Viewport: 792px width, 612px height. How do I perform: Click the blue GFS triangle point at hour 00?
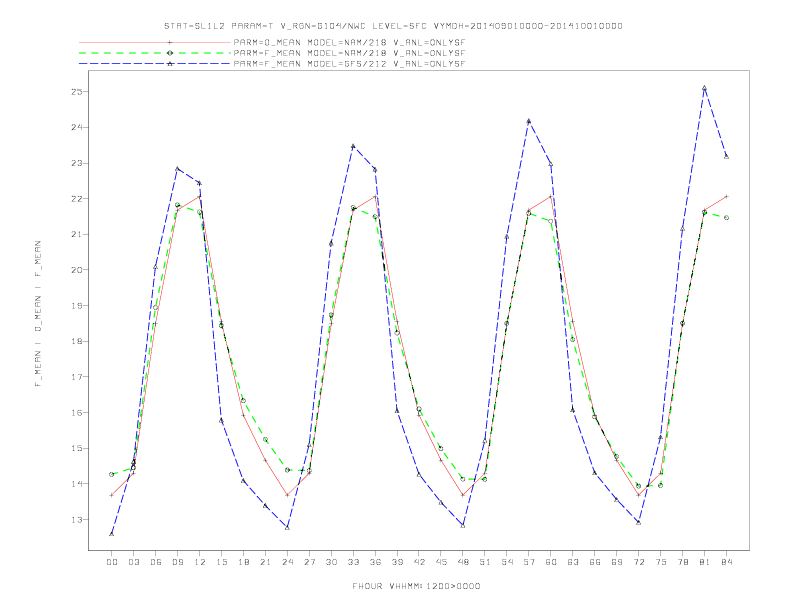112,534
